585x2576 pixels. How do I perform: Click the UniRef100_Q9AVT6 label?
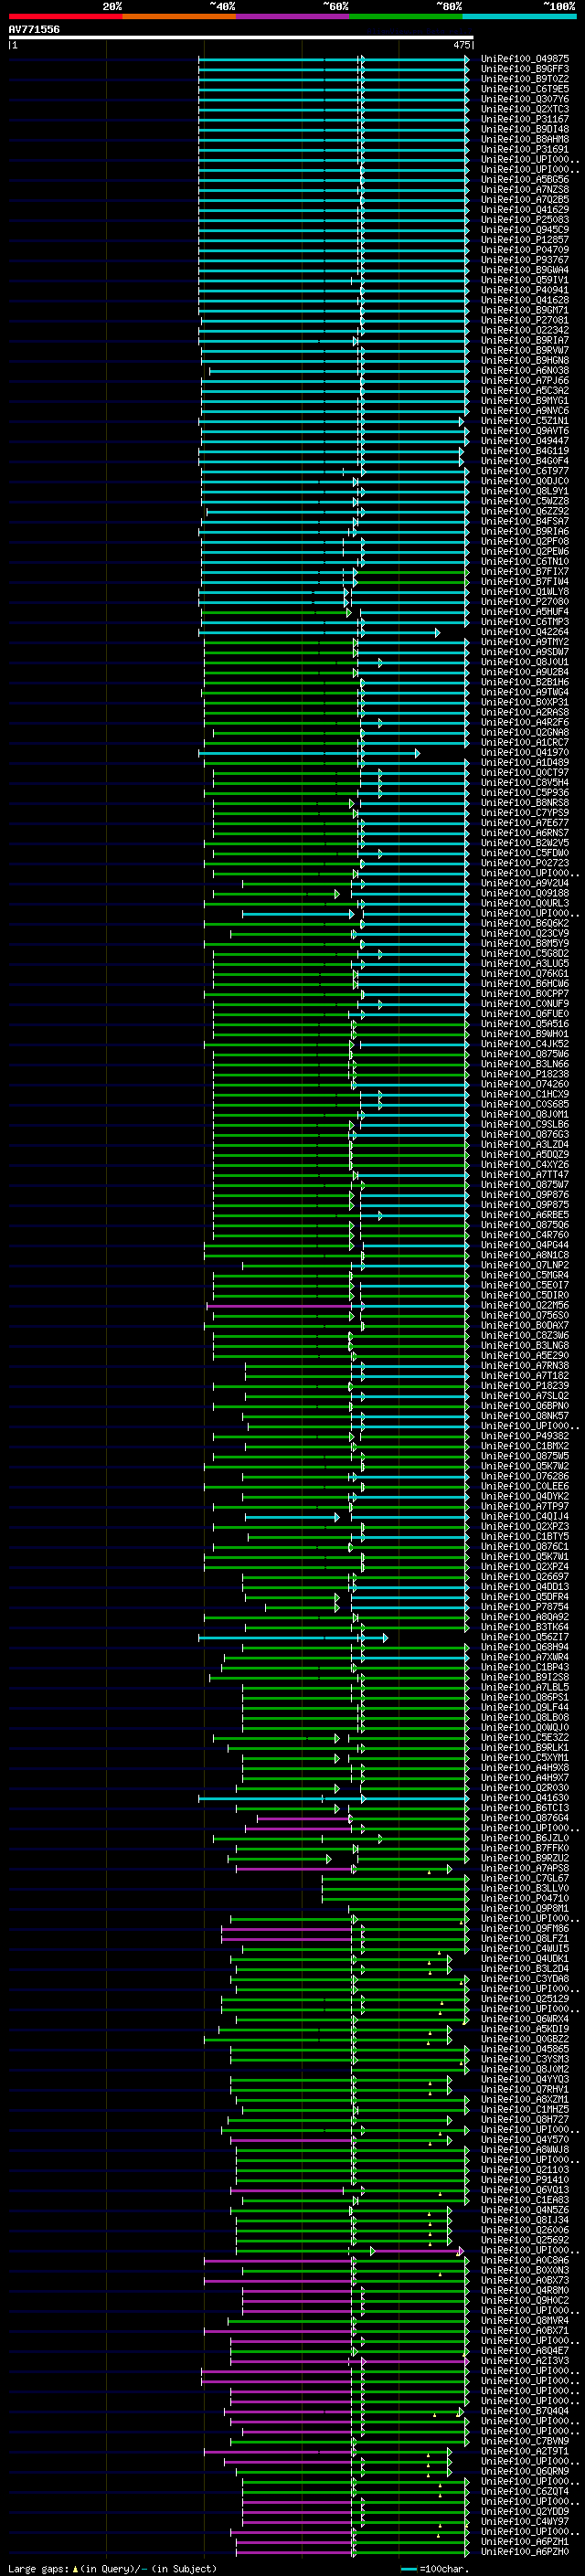525,431
